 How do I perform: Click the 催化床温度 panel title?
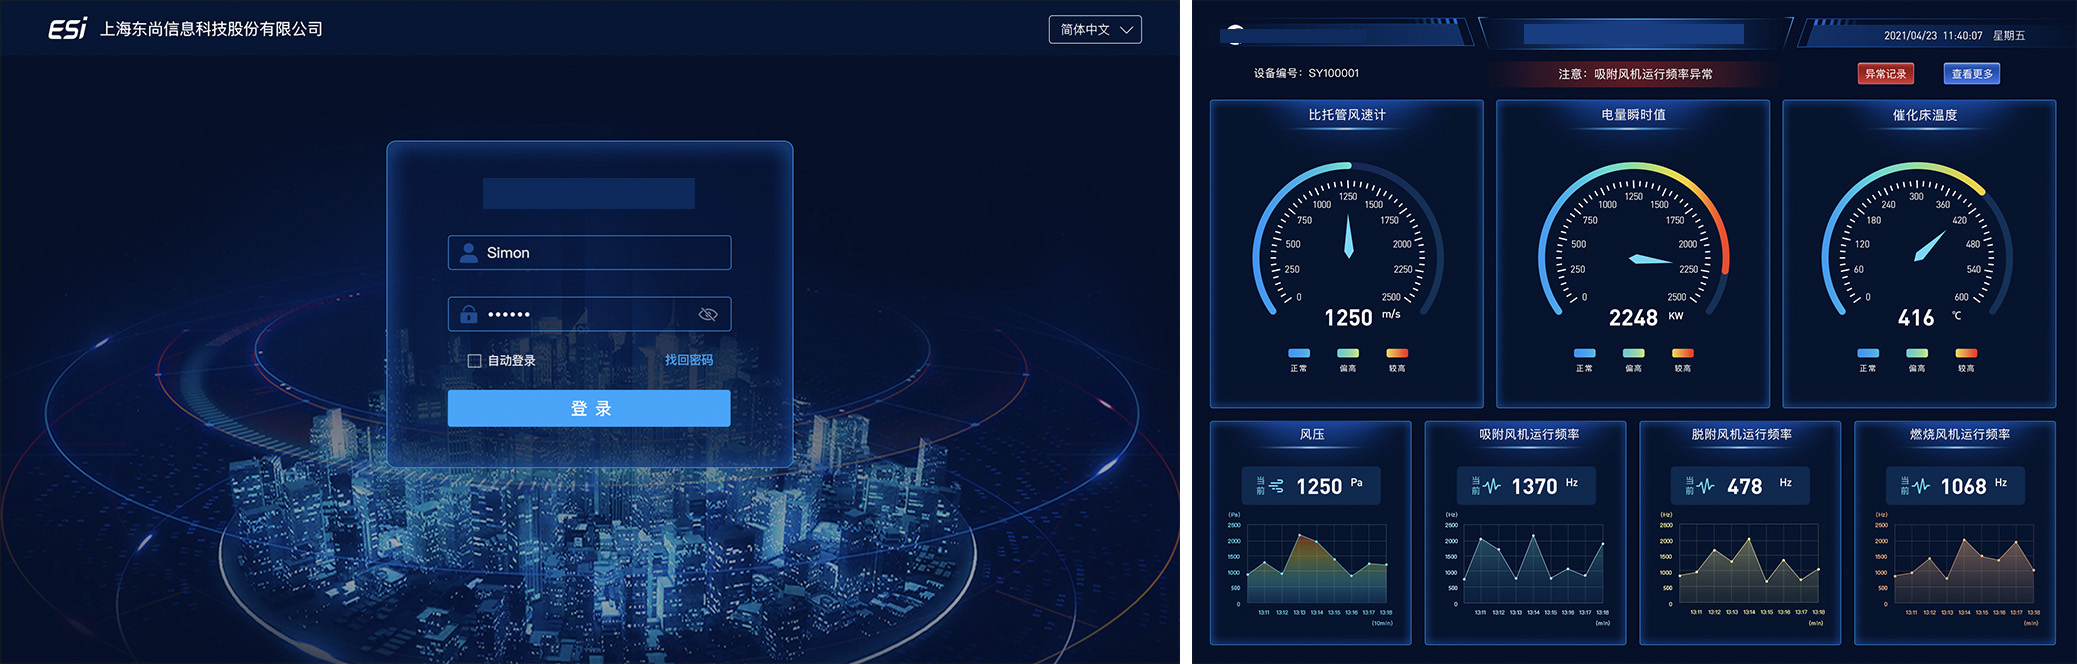[1925, 115]
